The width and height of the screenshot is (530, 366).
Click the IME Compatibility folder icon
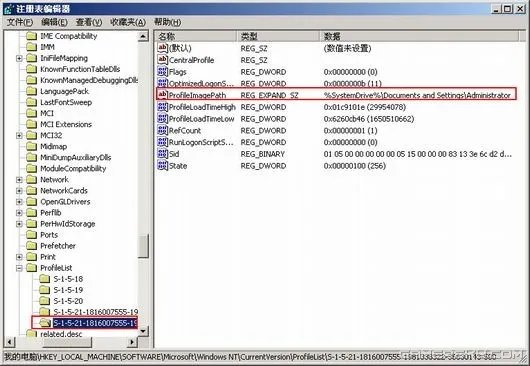[x=31, y=36]
